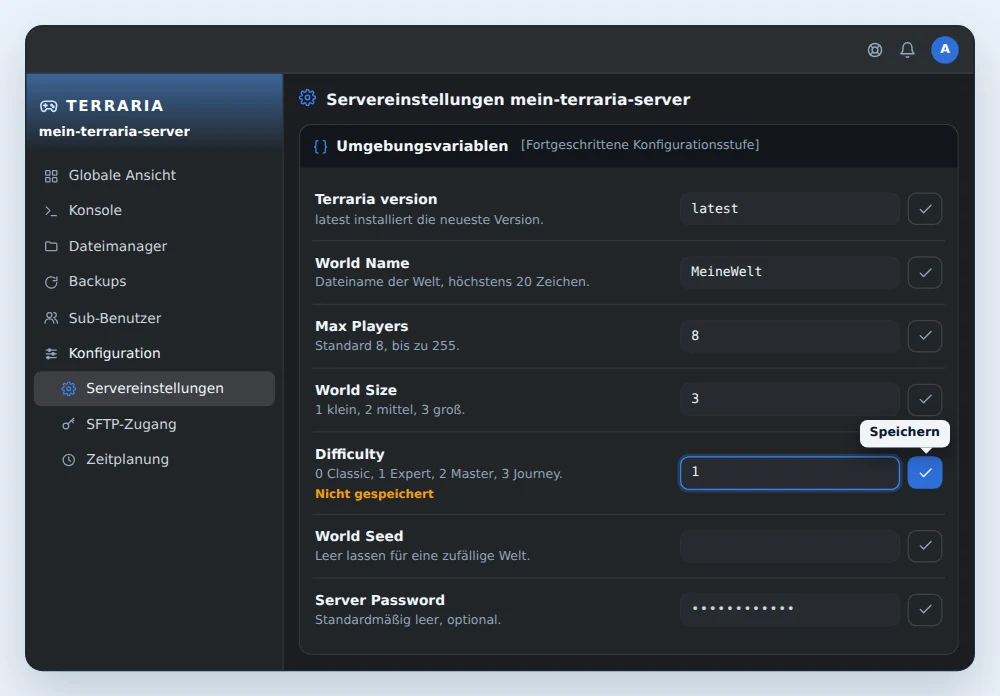Viewport: 1000px width, 696px height.
Task: Edit the World Name field MeineWelt
Action: [x=790, y=272]
